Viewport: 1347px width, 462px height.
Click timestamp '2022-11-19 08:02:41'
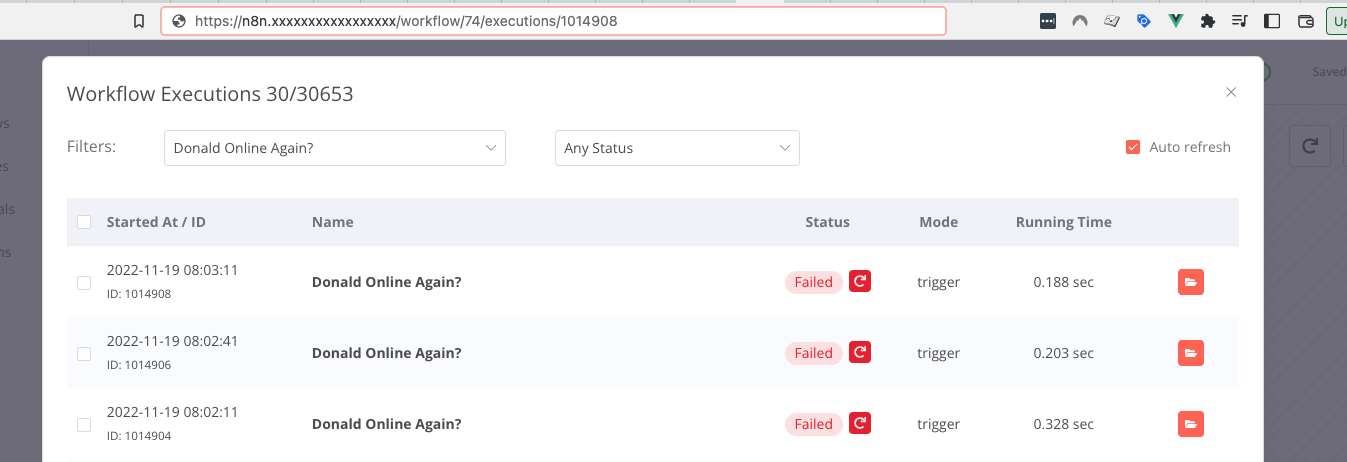[172, 341]
